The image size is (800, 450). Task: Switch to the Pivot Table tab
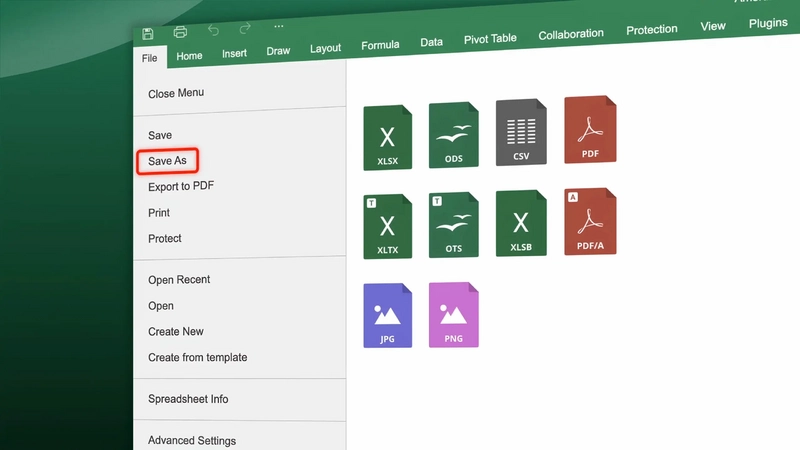[x=490, y=39]
